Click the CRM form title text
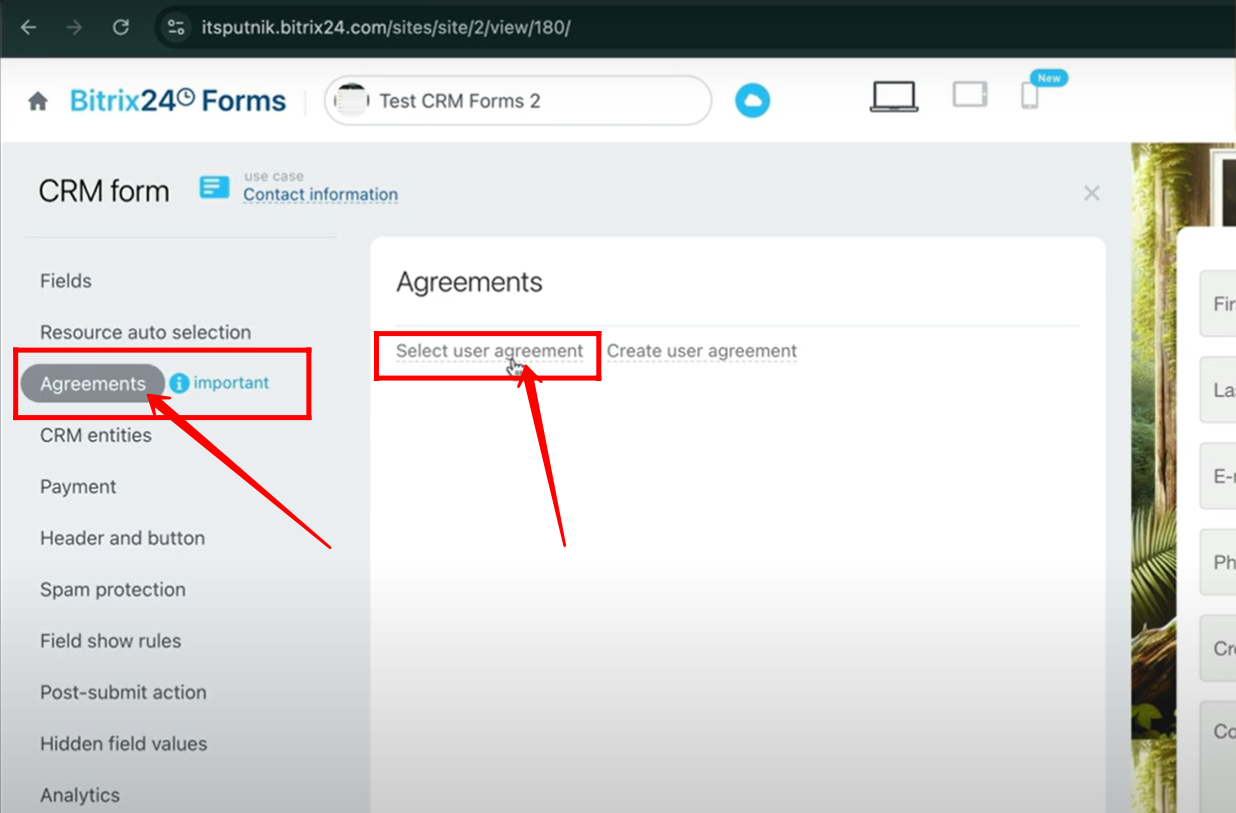 pos(104,191)
